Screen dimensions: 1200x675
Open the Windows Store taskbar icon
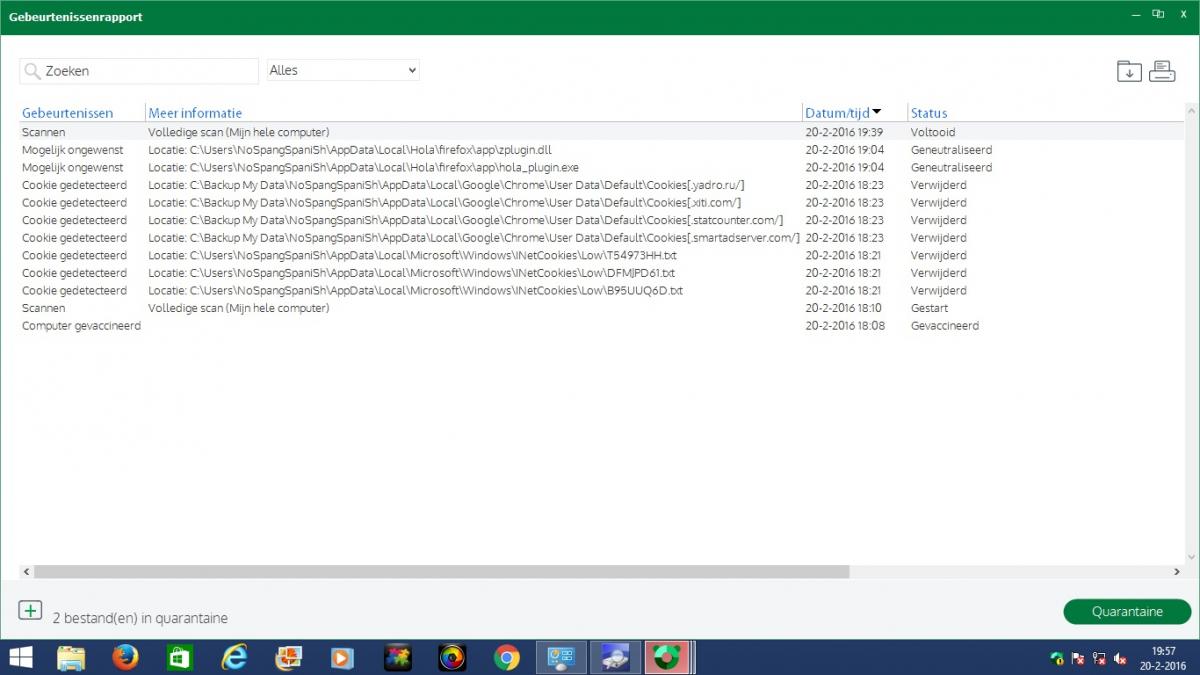point(179,657)
